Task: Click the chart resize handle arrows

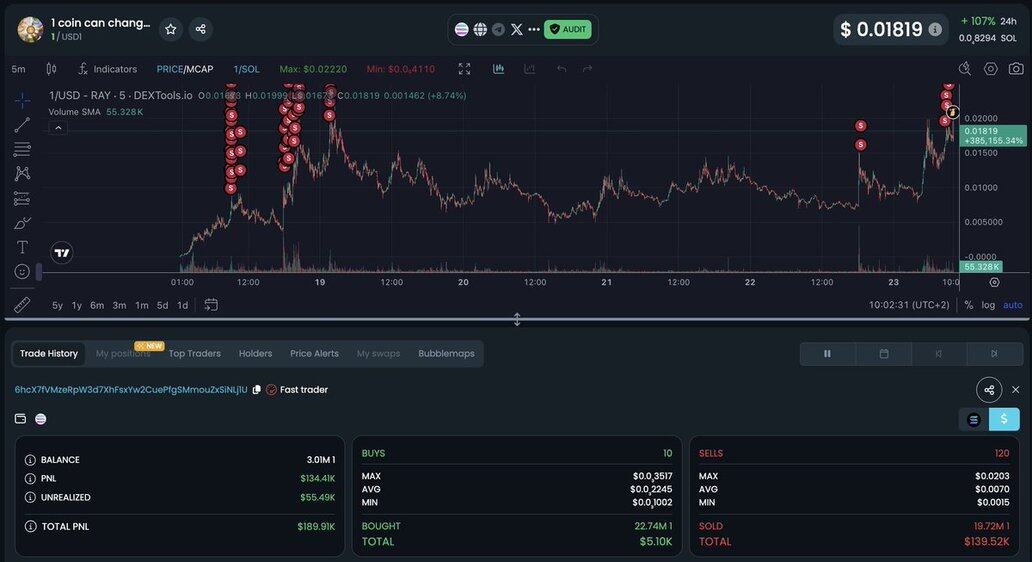Action: click(517, 319)
